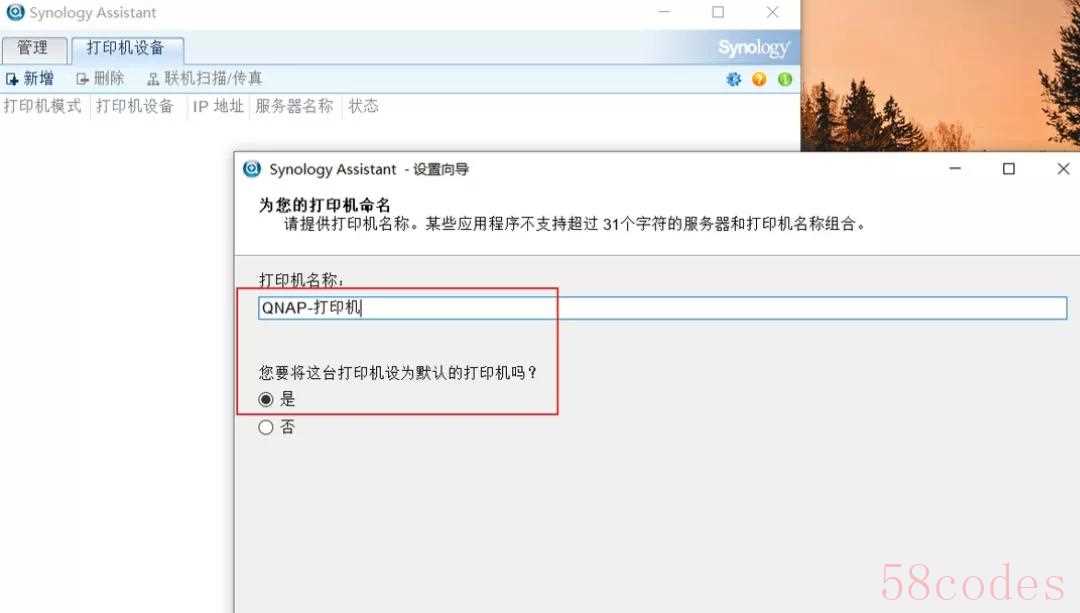
Task: Open settings via the blue gear icon
Action: [734, 79]
